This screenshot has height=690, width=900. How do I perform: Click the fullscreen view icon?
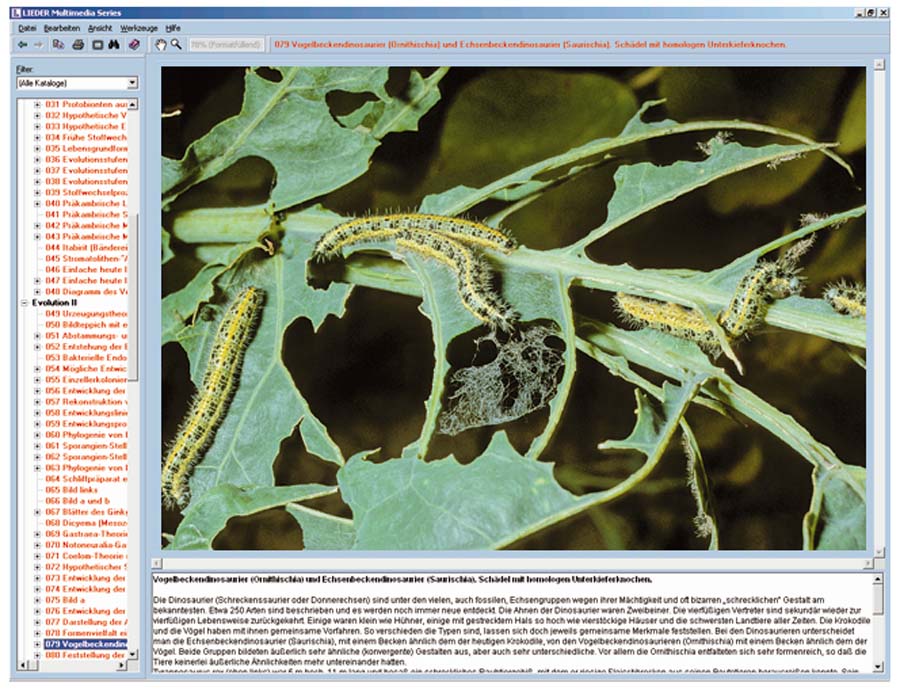pos(98,45)
